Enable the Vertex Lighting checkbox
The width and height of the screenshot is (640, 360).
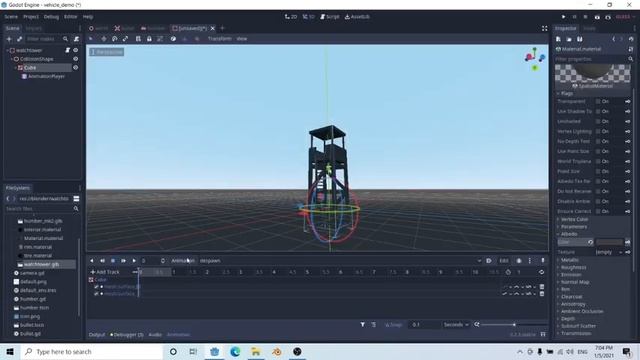coord(598,131)
